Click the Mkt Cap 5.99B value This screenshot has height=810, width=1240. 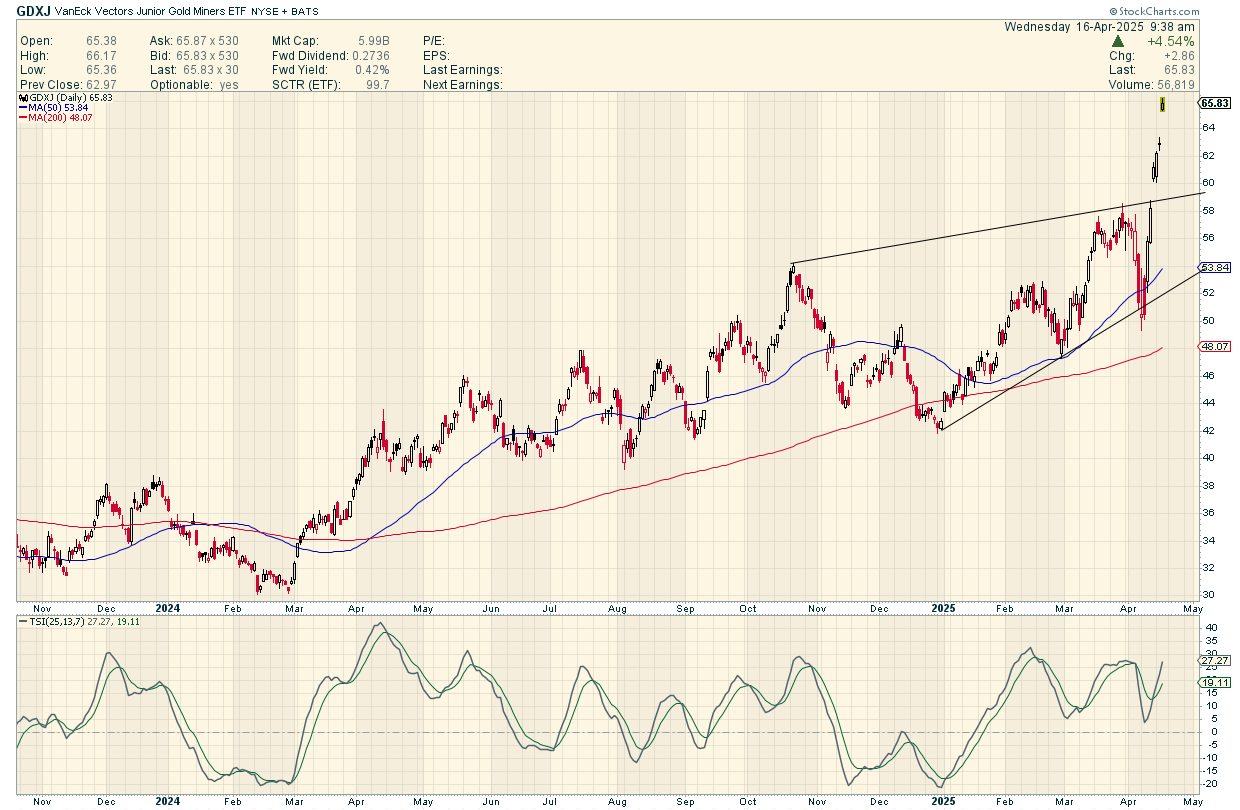tap(382, 41)
